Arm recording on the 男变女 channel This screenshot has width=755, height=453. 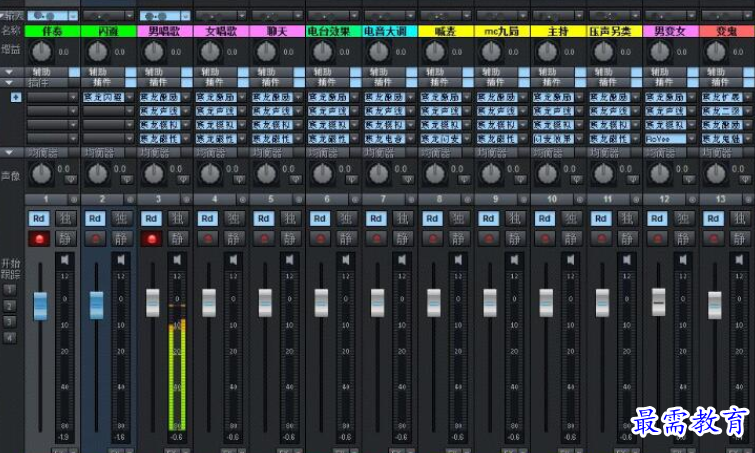(x=657, y=238)
